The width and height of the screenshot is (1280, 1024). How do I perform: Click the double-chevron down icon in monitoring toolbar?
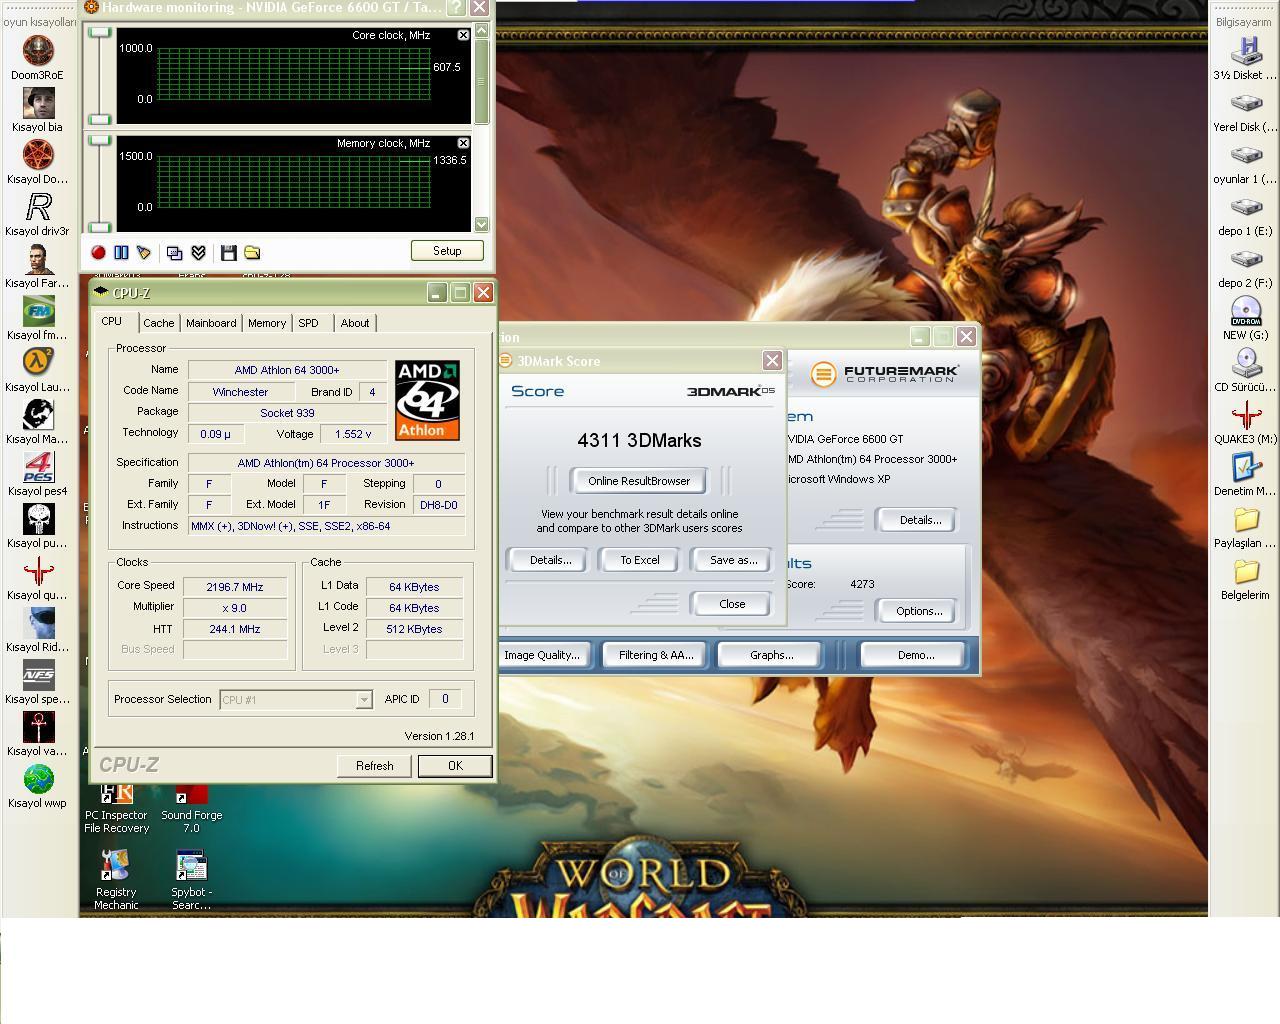(x=198, y=253)
